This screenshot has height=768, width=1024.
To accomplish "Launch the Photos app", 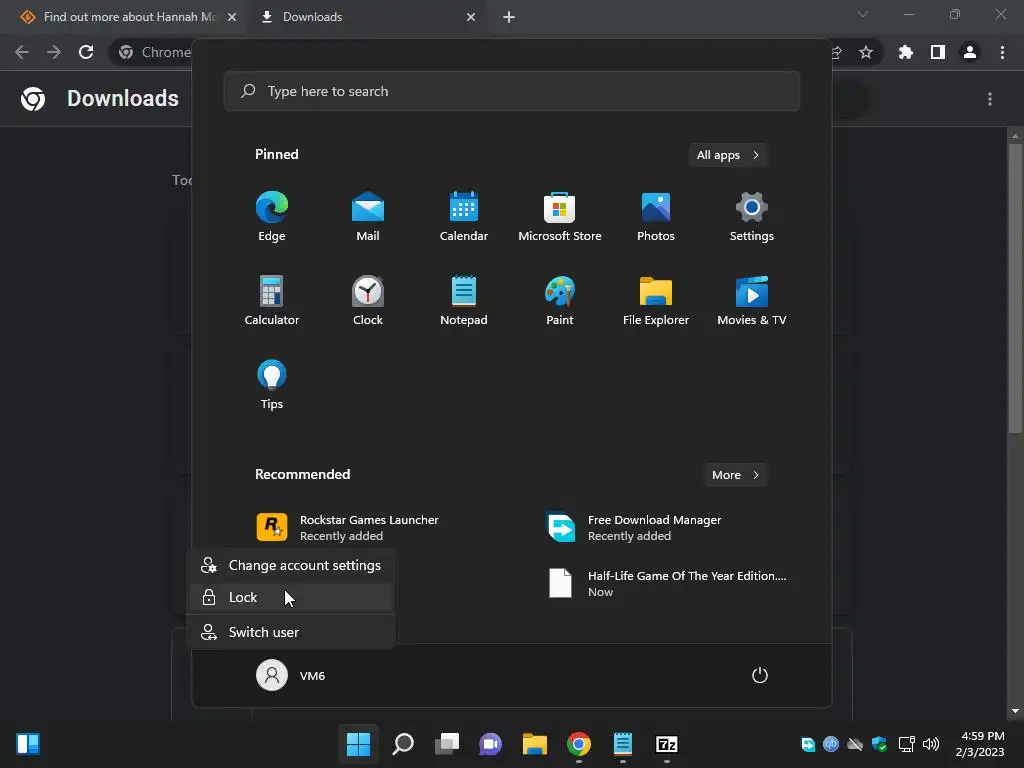I will [x=656, y=216].
